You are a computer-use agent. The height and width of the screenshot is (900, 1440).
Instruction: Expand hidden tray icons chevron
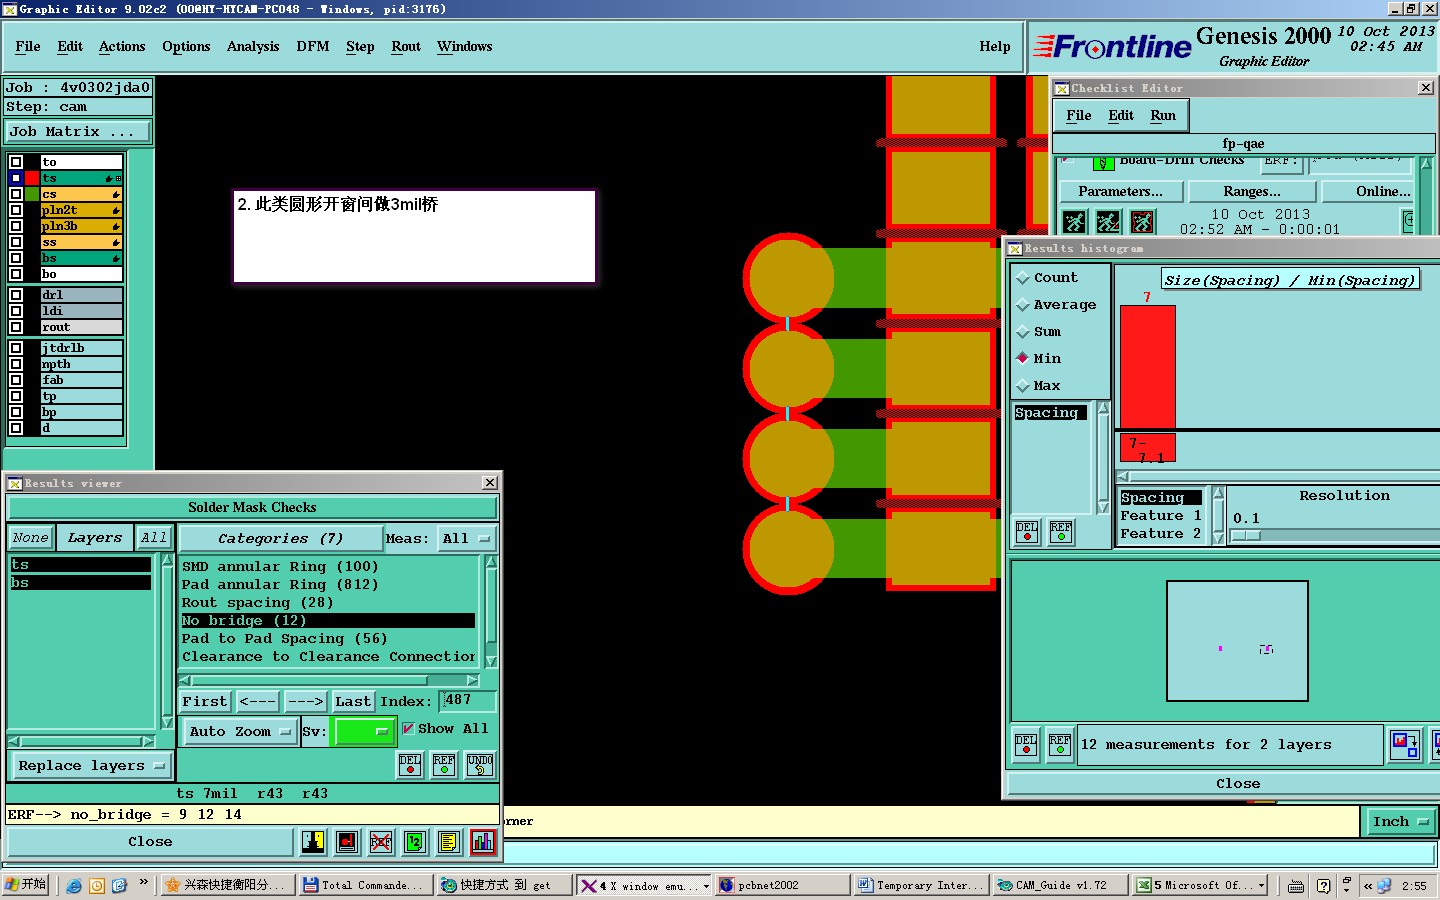[1367, 886]
